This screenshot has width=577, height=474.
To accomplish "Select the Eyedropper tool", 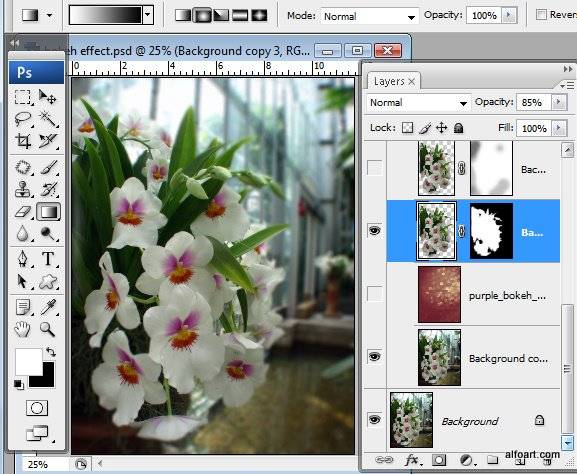I will coord(48,307).
